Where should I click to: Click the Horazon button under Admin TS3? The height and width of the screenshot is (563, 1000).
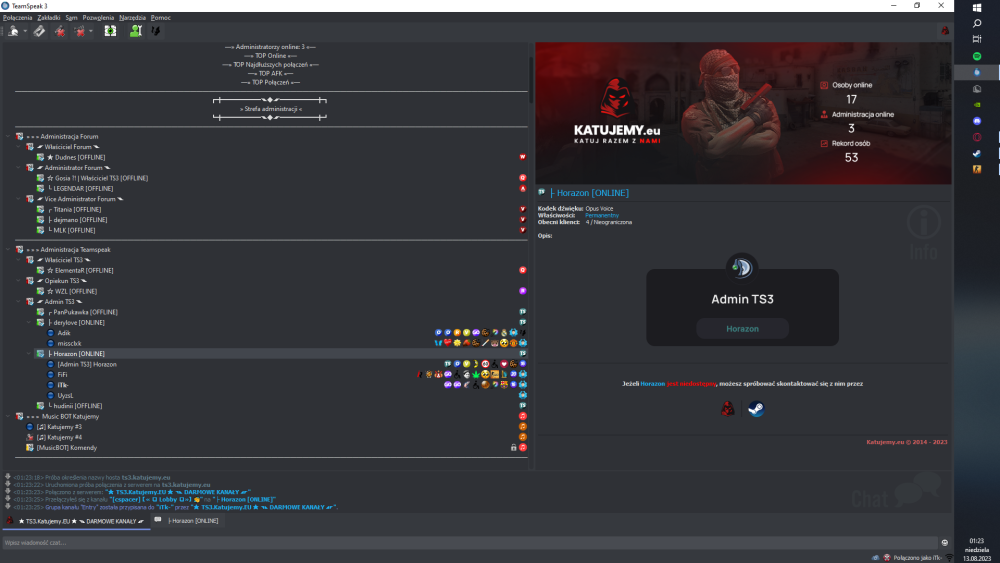742,329
